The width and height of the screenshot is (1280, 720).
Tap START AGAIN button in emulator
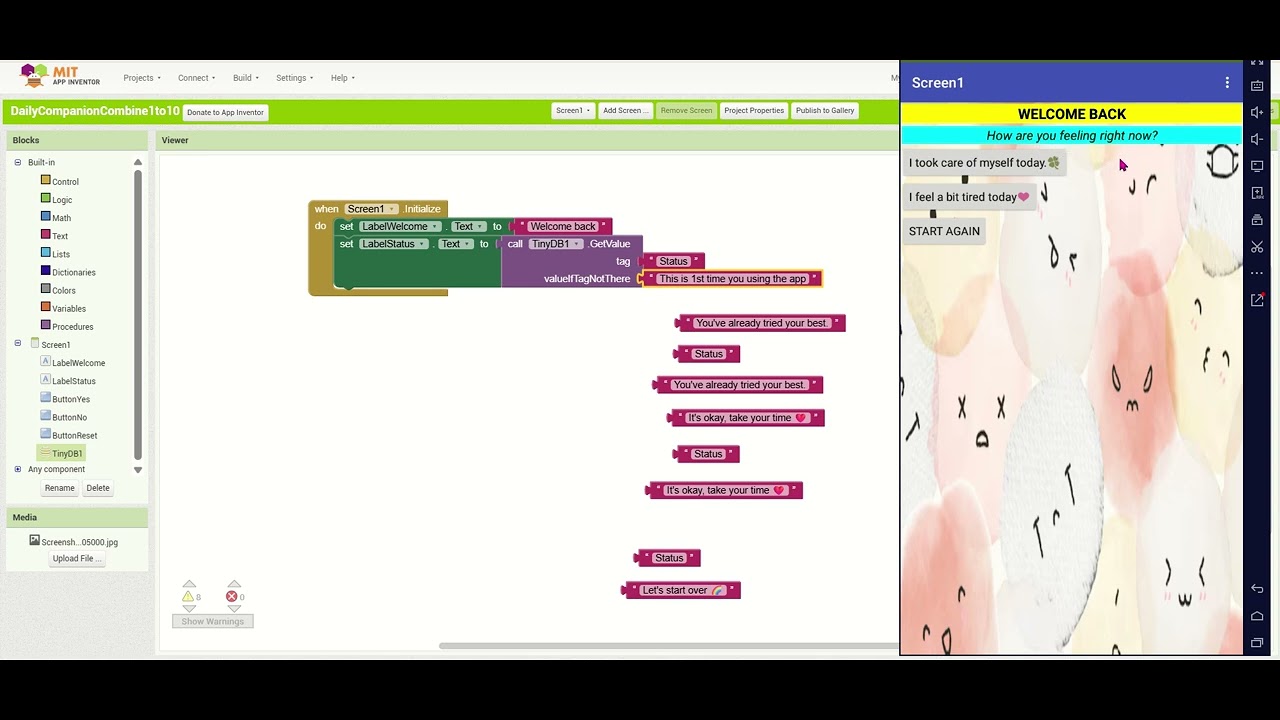click(x=945, y=231)
